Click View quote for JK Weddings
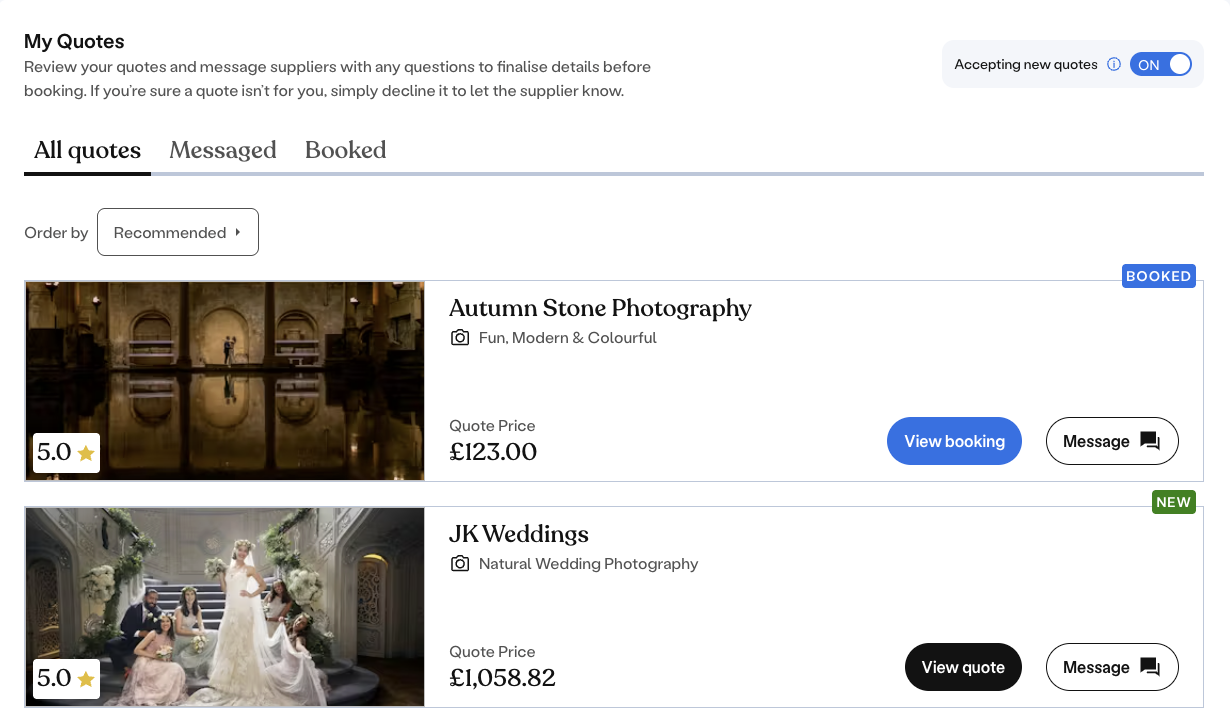1230x712 pixels. coord(963,667)
